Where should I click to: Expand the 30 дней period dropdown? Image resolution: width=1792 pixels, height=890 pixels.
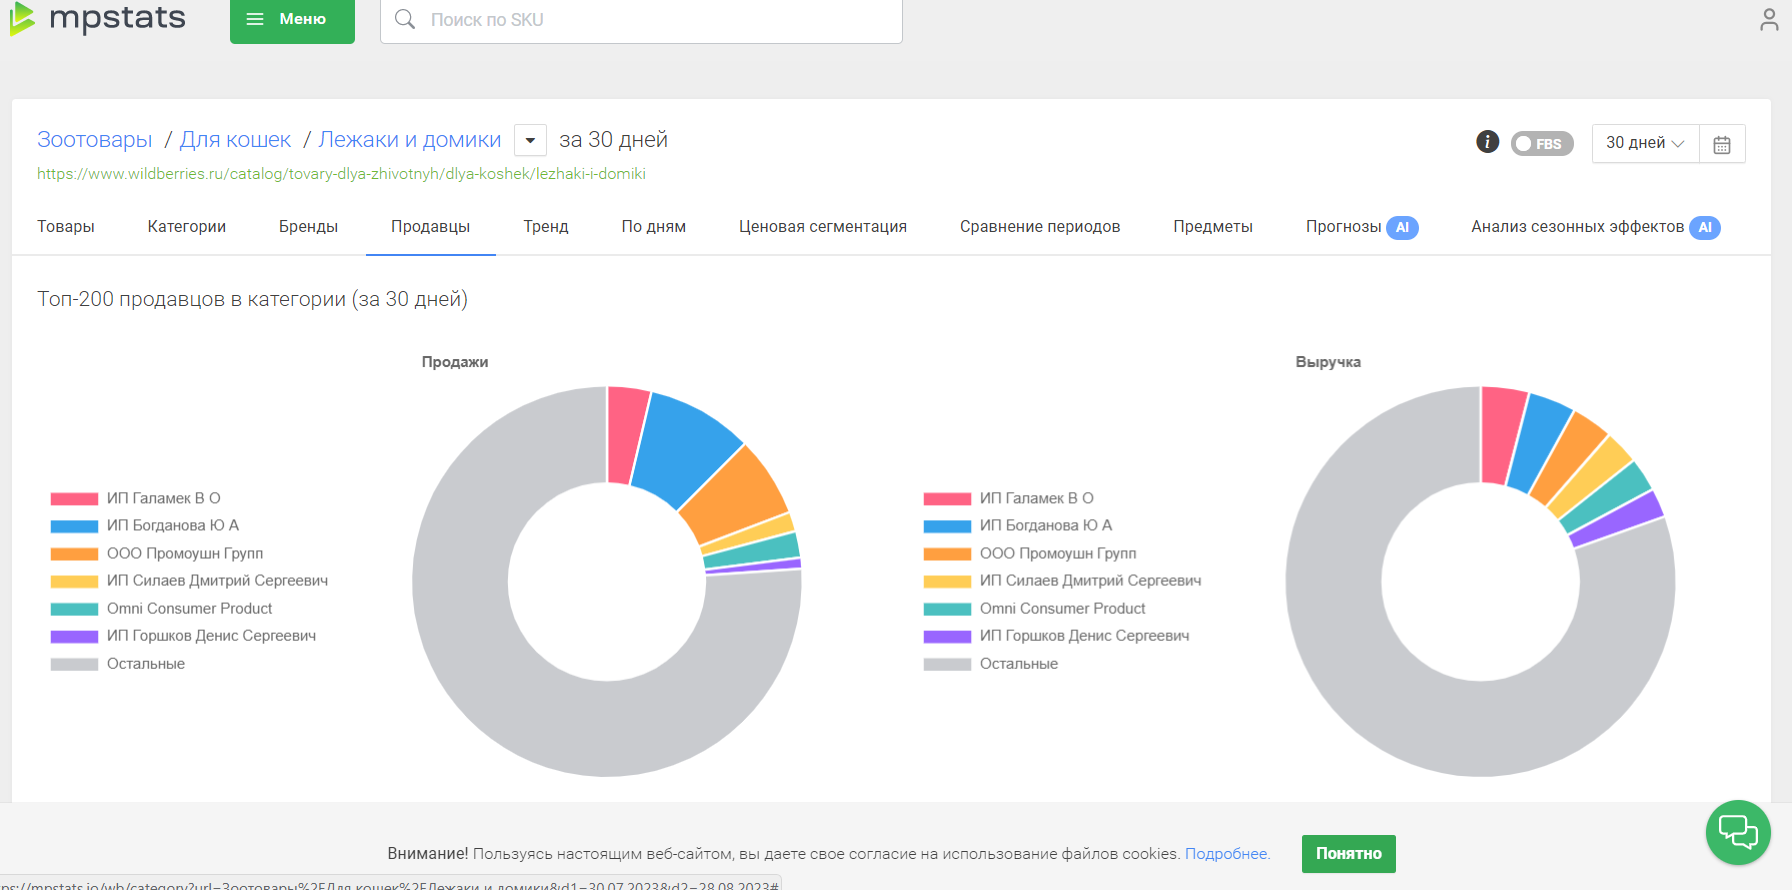click(1644, 143)
